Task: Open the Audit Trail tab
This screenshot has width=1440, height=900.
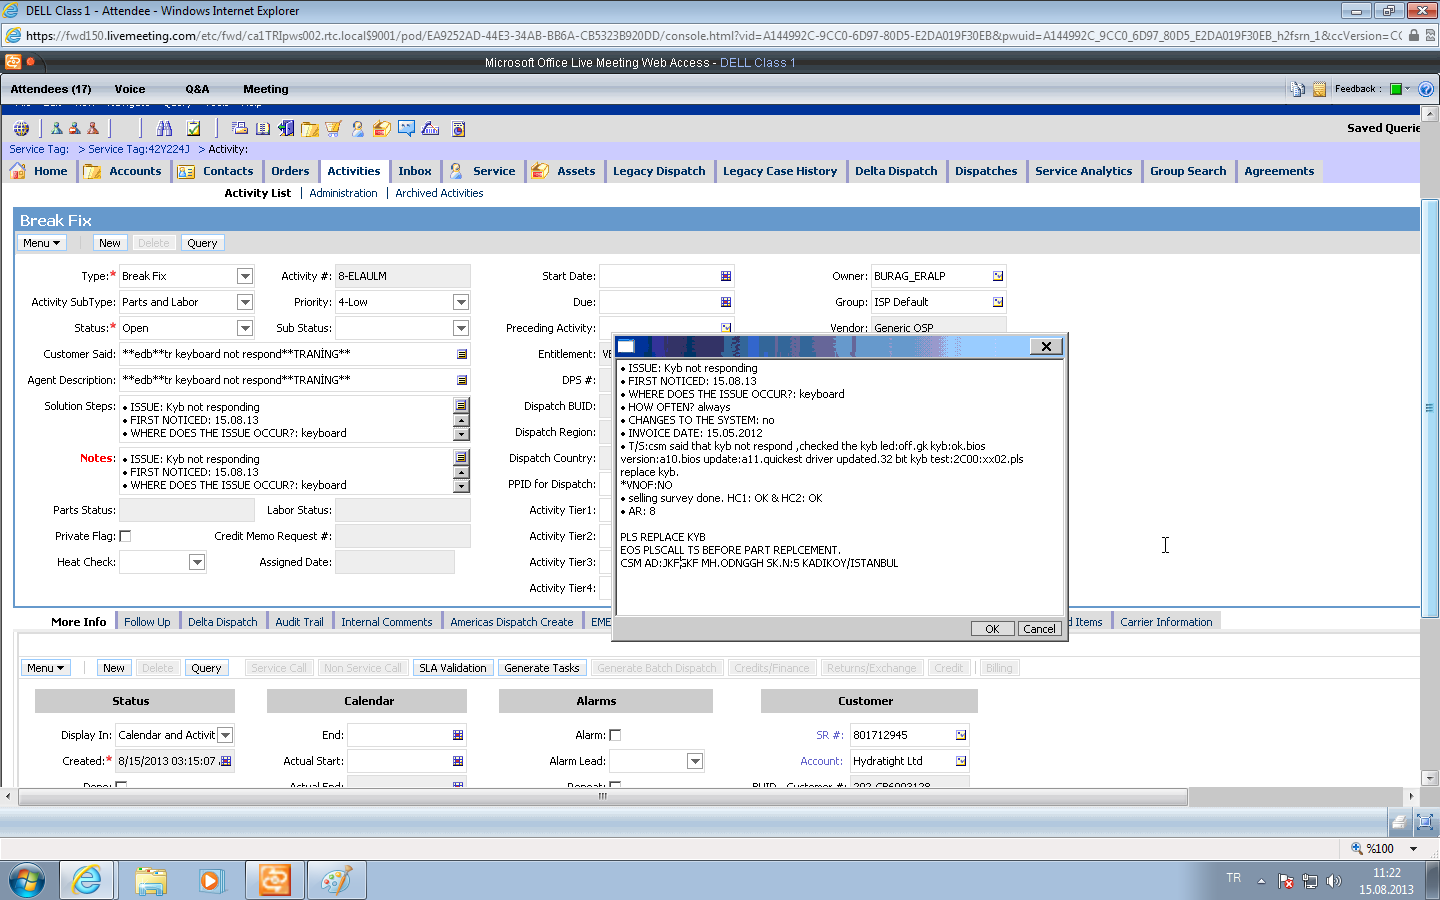Action: click(x=299, y=622)
